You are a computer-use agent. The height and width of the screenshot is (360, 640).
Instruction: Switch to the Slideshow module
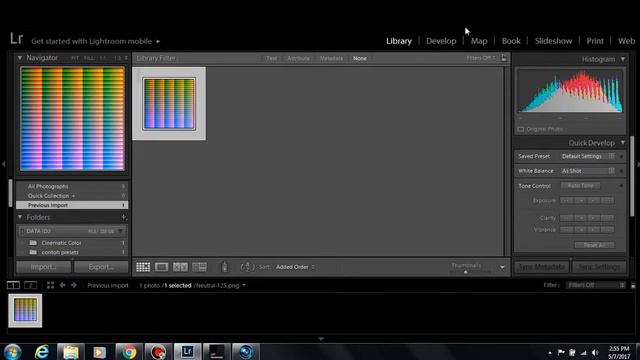[x=553, y=41]
